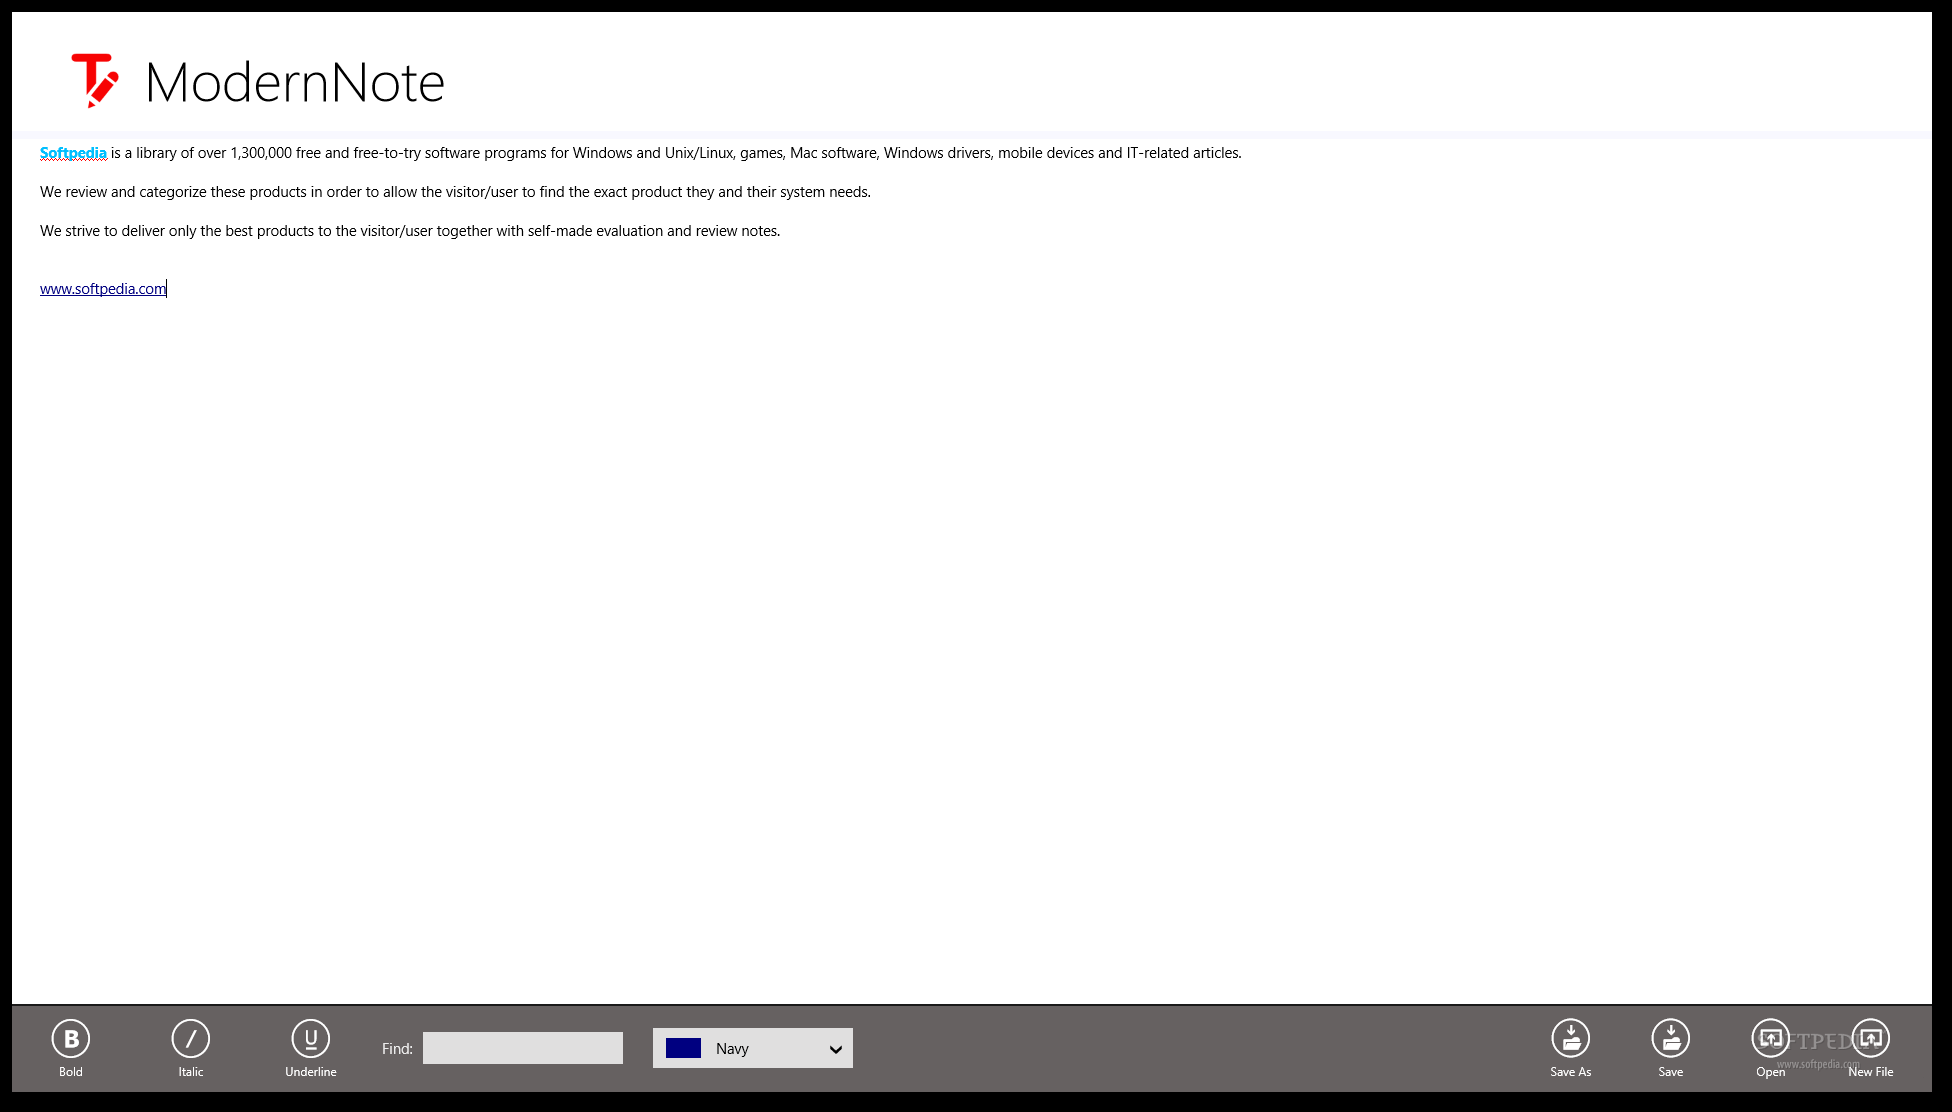Click the Save icon

coord(1671,1039)
